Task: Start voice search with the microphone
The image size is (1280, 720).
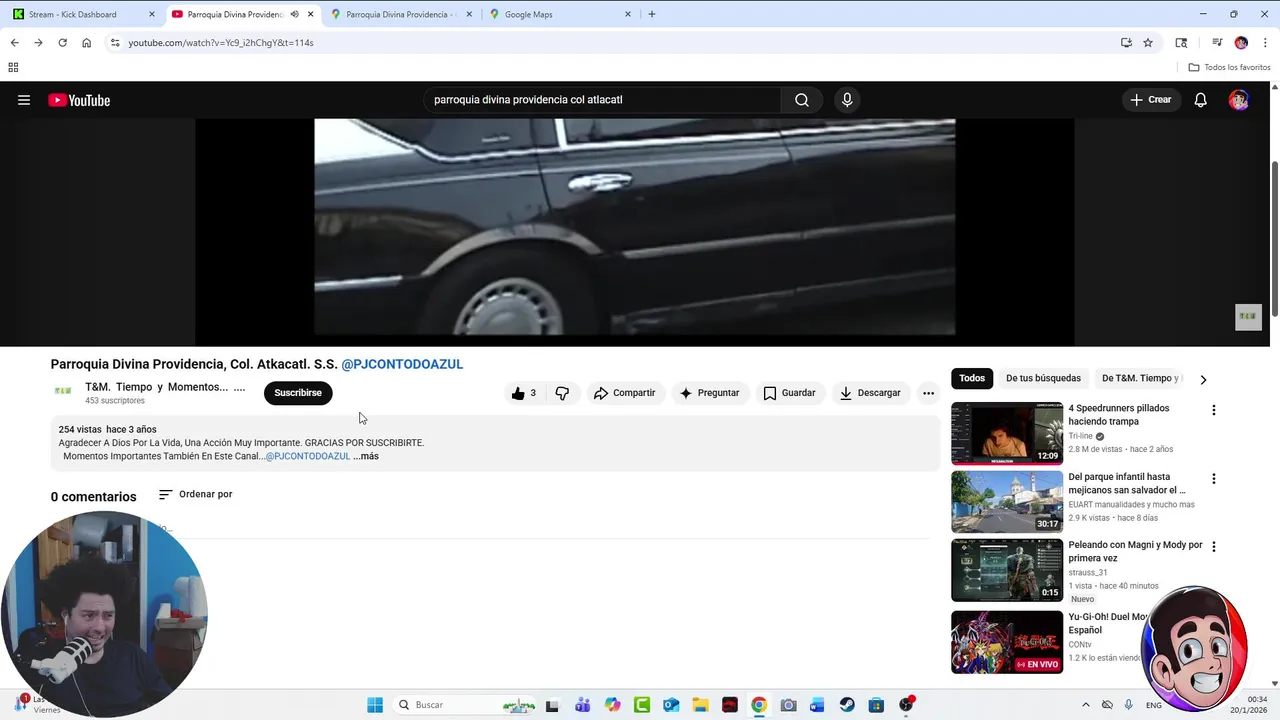Action: pyautogui.click(x=847, y=100)
